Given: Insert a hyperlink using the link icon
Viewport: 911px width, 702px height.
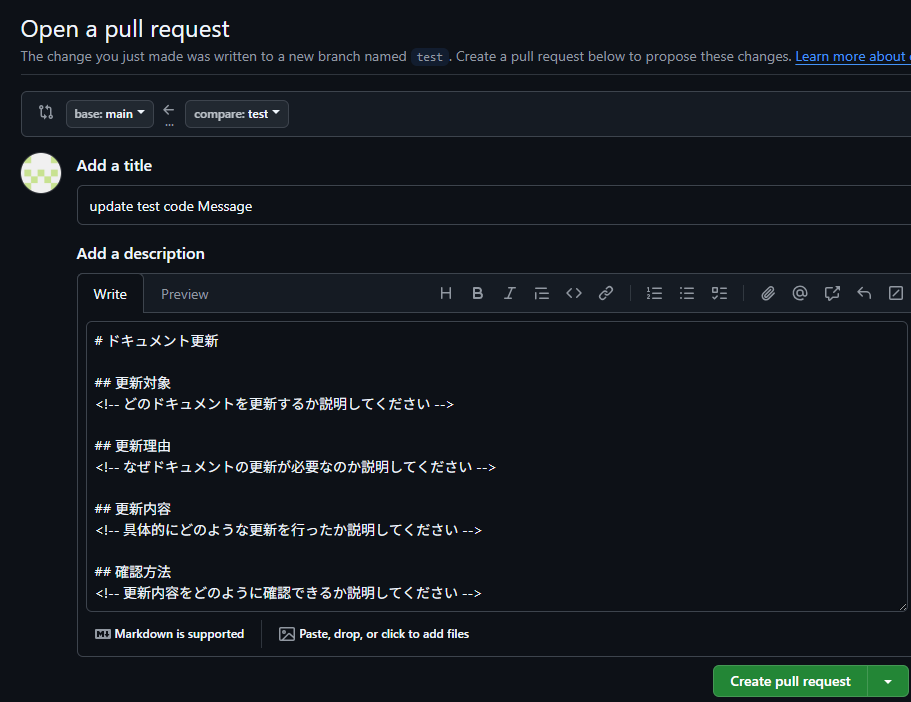Looking at the screenshot, I should [605, 293].
